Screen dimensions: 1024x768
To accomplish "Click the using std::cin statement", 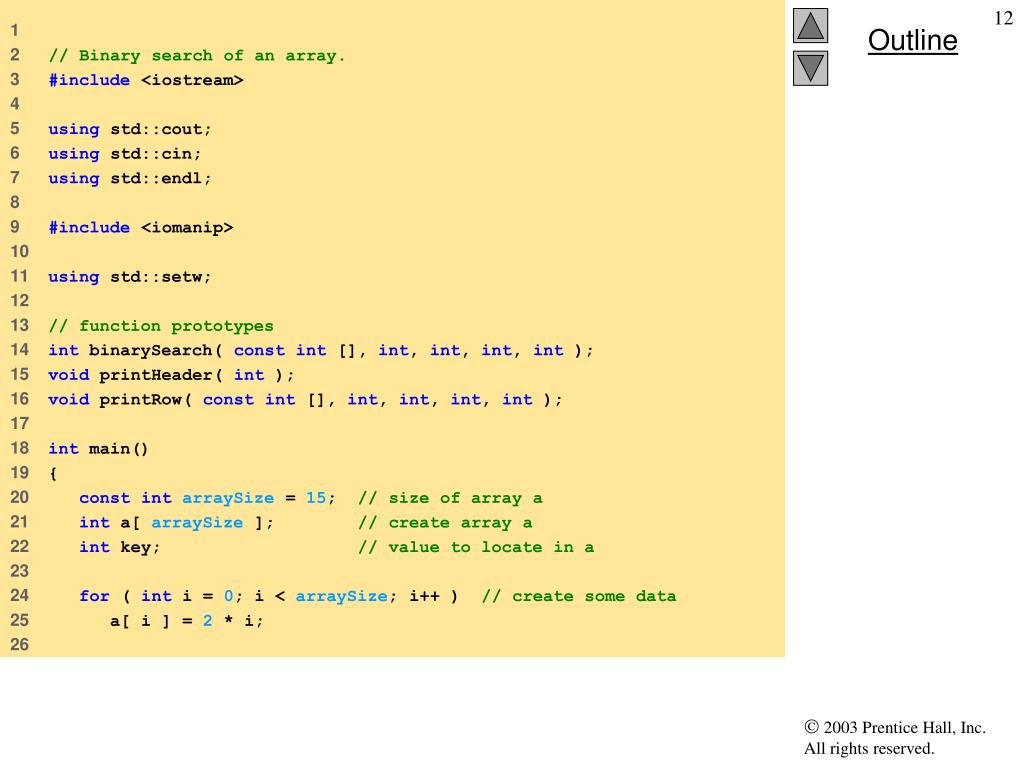I will 125,154.
